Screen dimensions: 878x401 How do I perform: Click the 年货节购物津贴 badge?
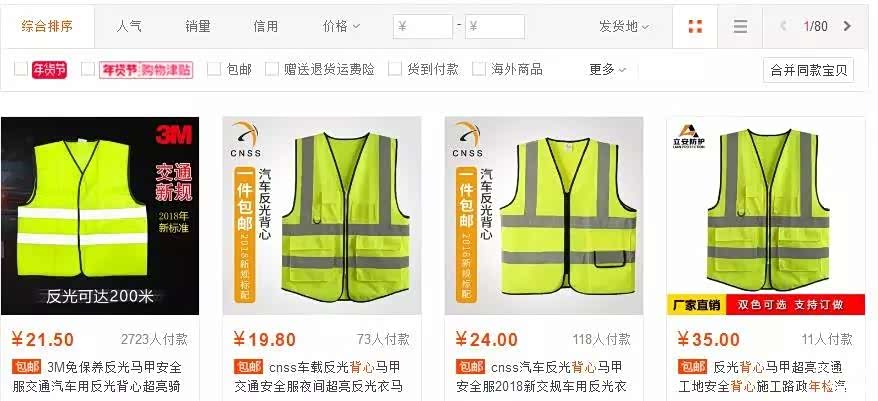pyautogui.click(x=146, y=69)
